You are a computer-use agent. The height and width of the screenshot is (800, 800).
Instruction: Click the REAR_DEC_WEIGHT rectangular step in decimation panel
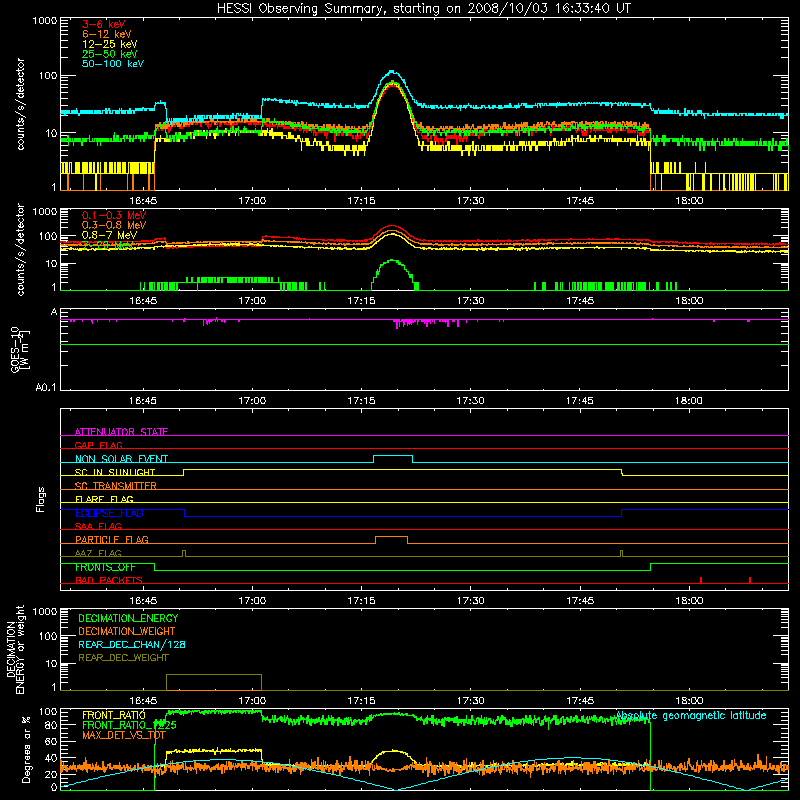(x=214, y=682)
